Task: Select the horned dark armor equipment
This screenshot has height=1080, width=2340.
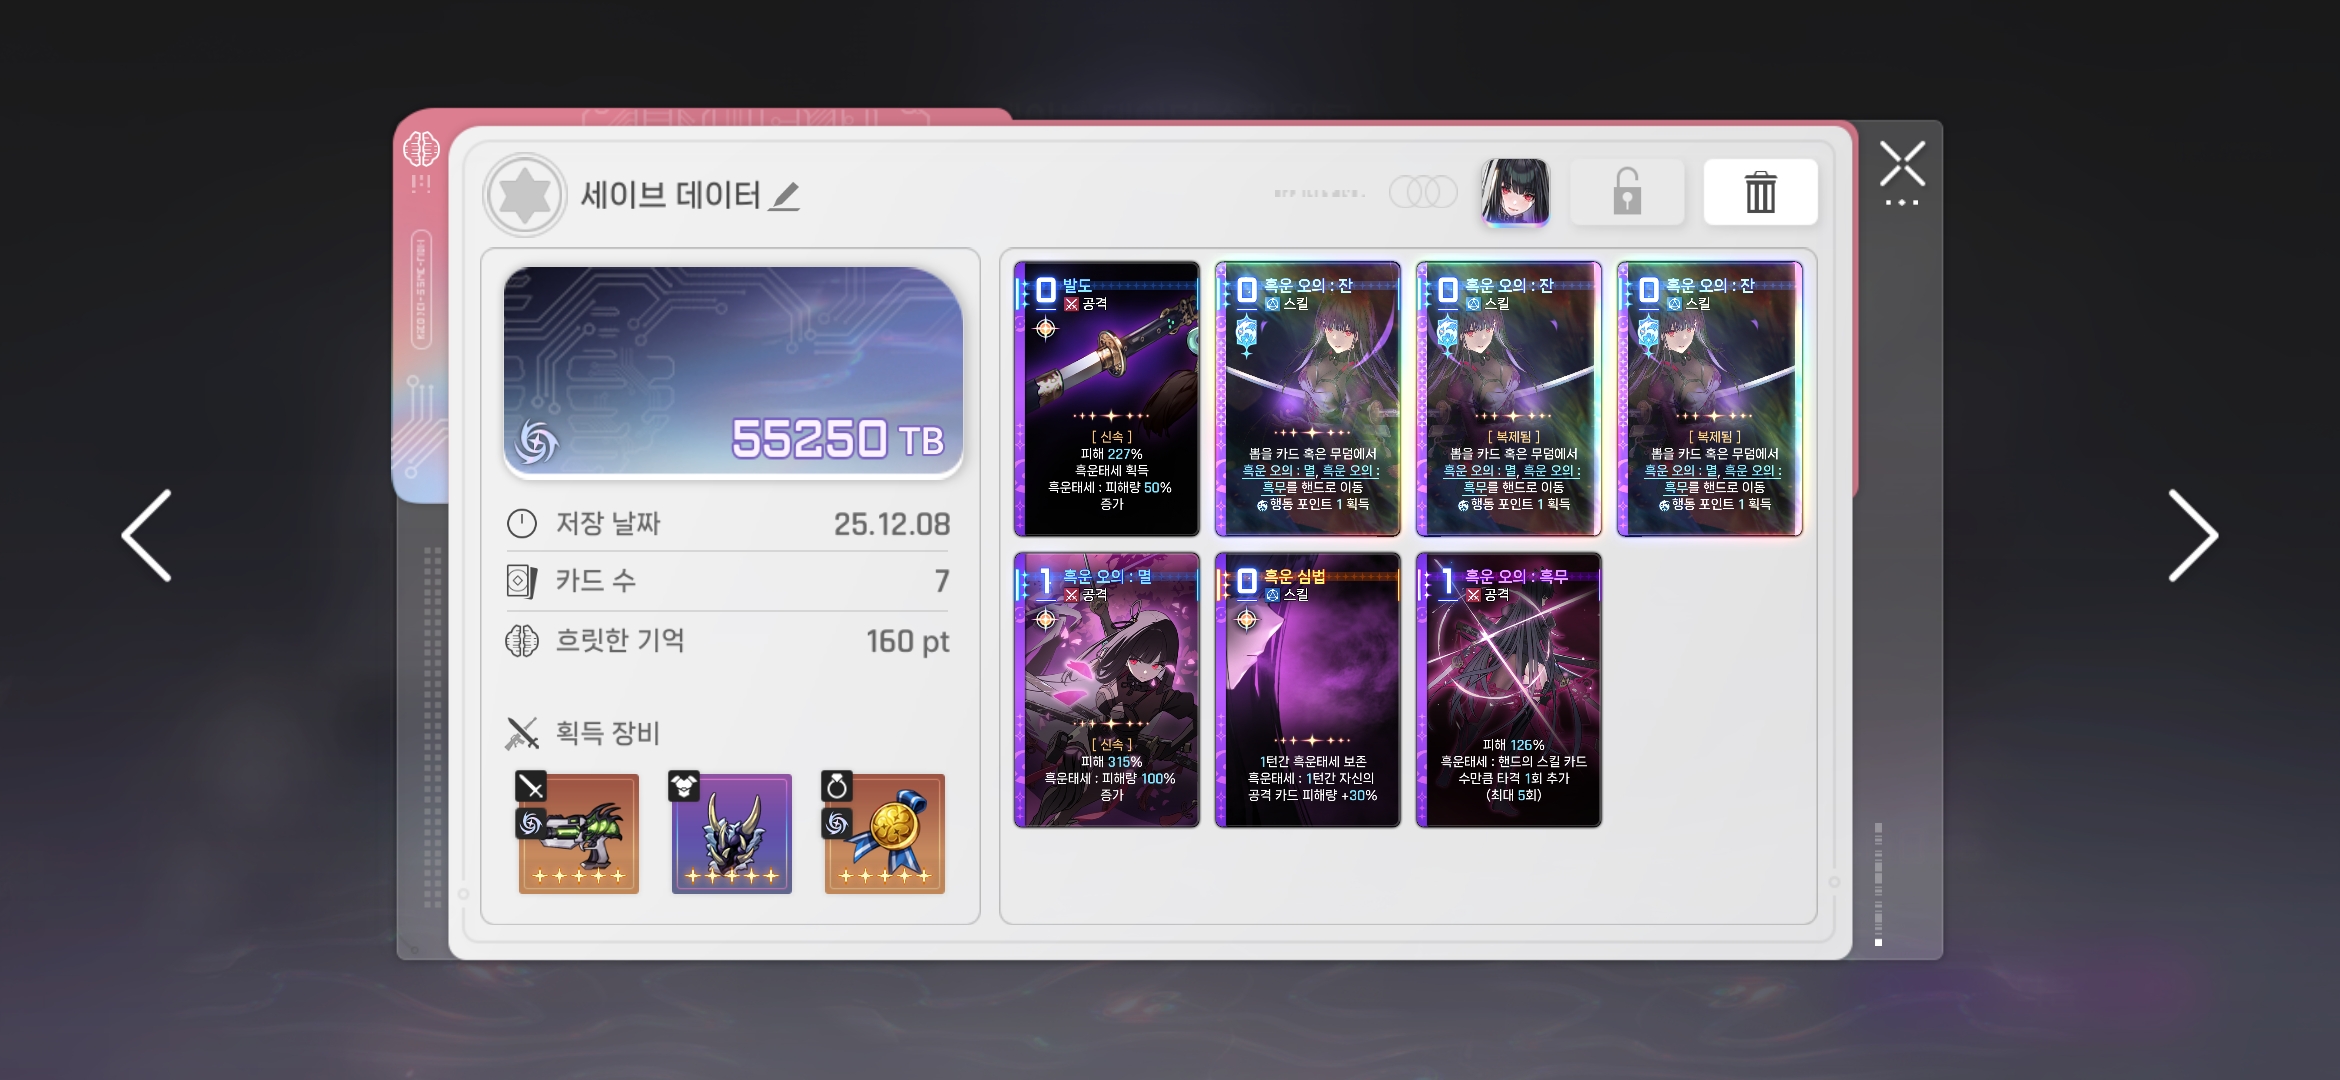Action: 731,833
